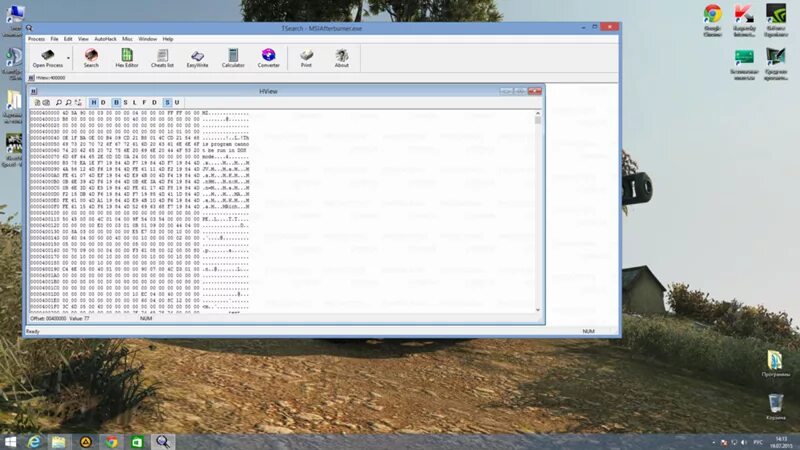Open the Calculator tool
The image size is (800, 450).
coord(233,58)
